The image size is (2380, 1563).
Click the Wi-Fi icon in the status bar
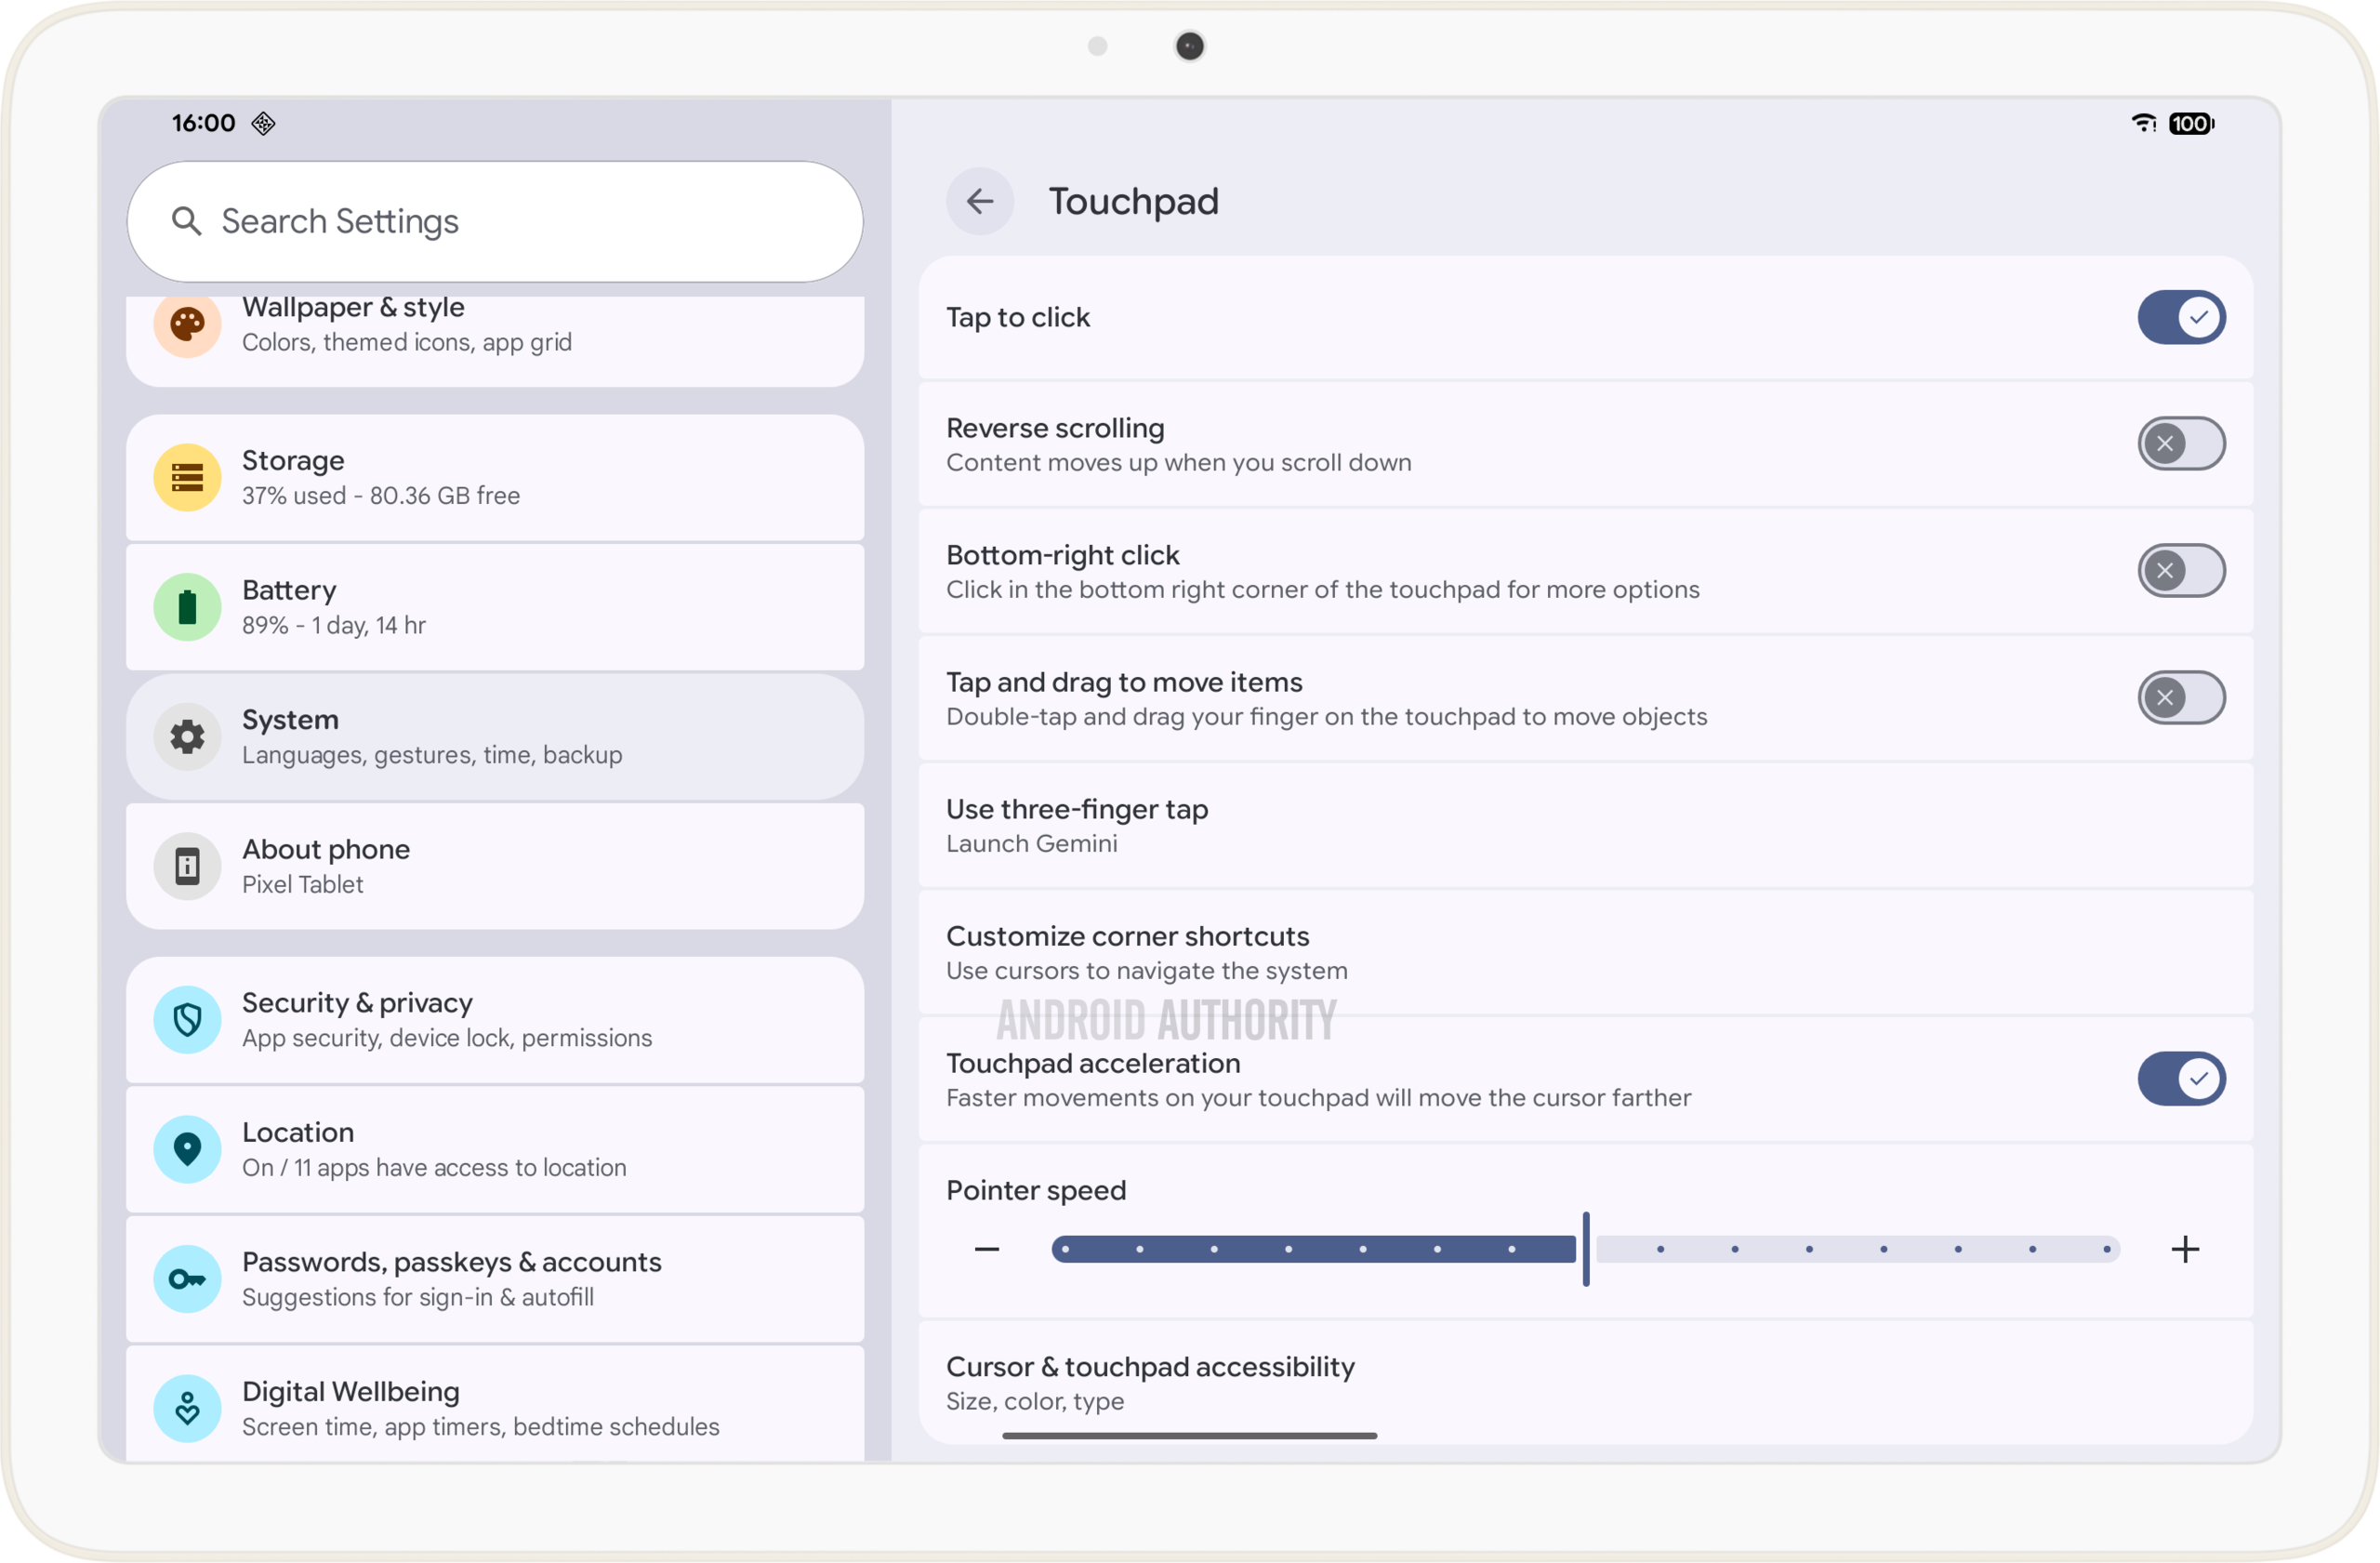[x=2142, y=123]
